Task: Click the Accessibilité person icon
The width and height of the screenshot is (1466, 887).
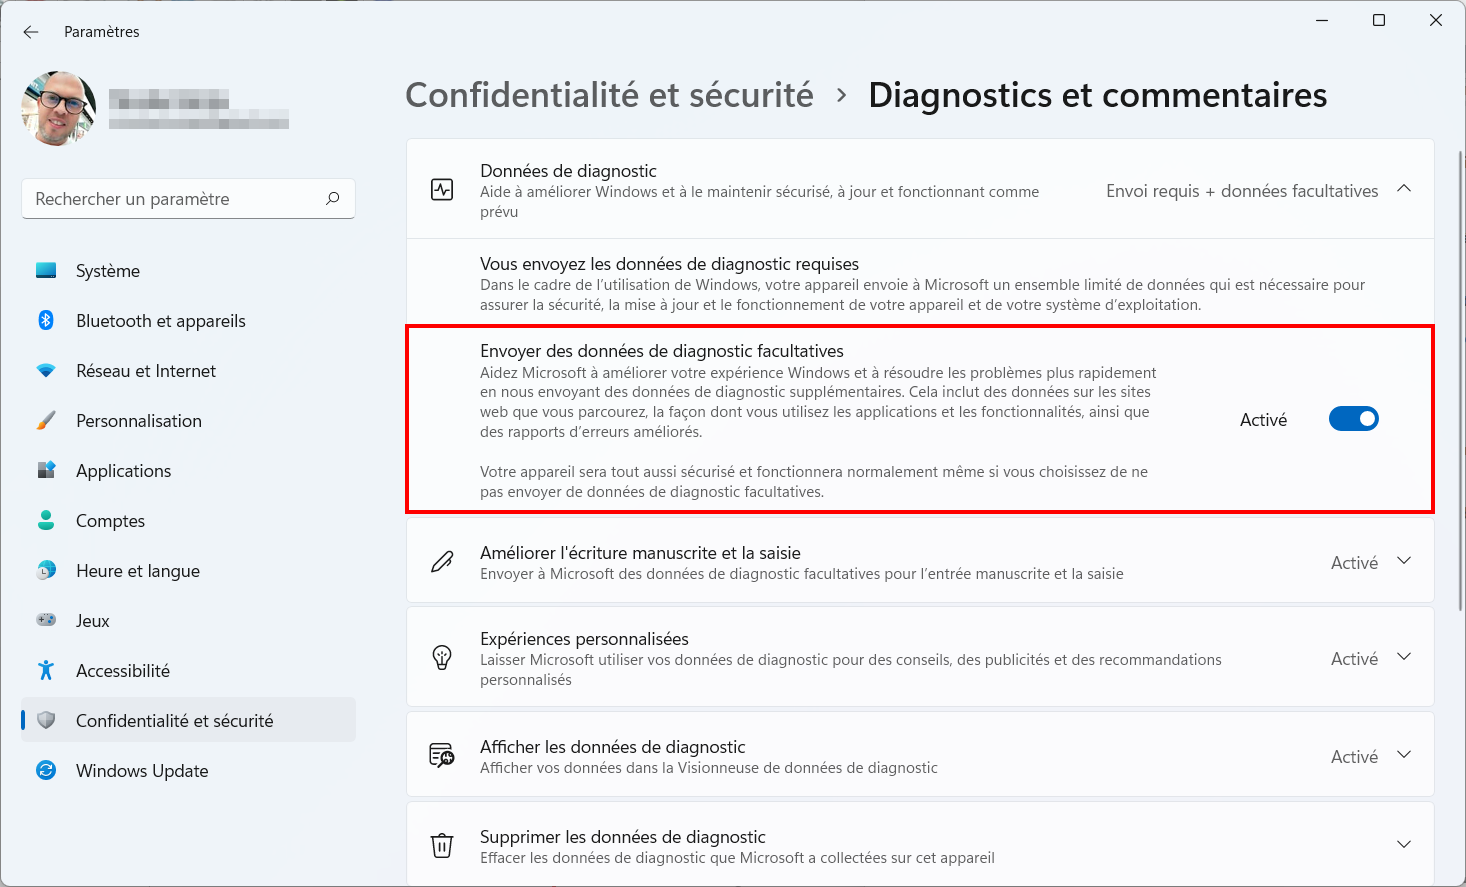Action: click(x=46, y=670)
